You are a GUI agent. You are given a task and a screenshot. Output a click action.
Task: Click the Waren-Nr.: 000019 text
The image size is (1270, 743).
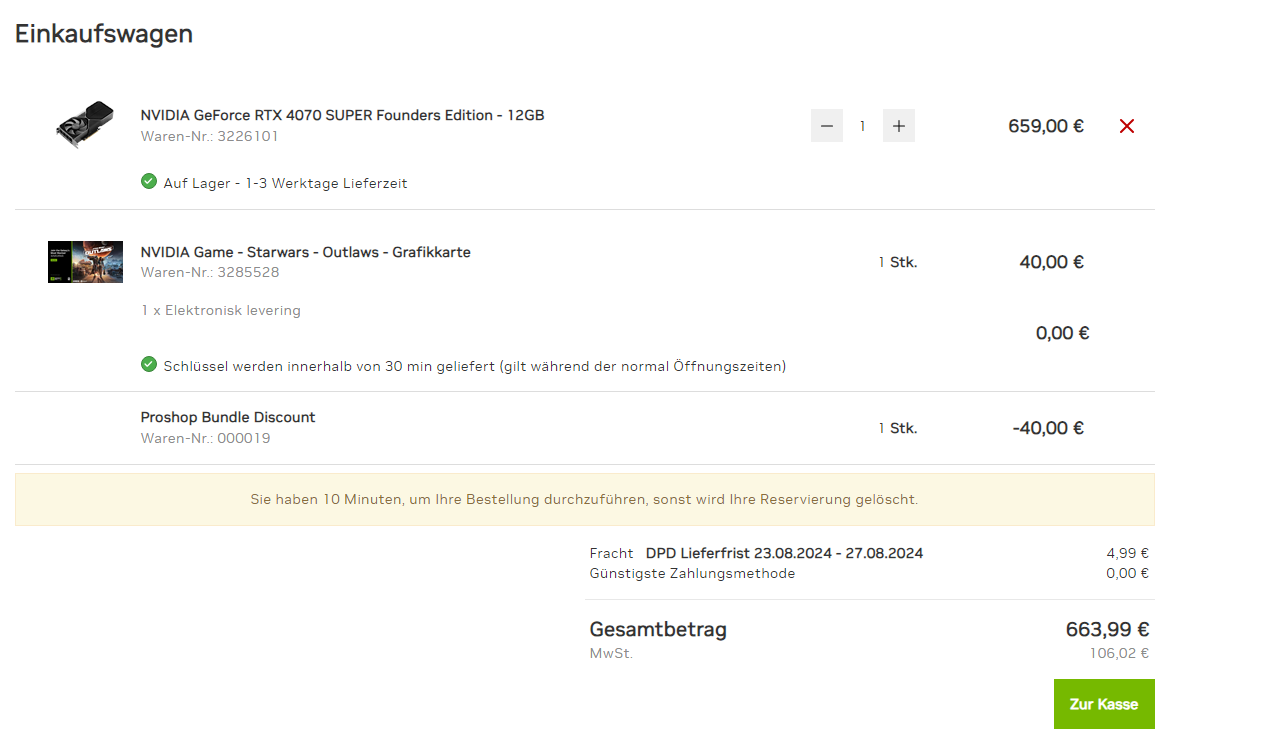pyautogui.click(x=206, y=438)
